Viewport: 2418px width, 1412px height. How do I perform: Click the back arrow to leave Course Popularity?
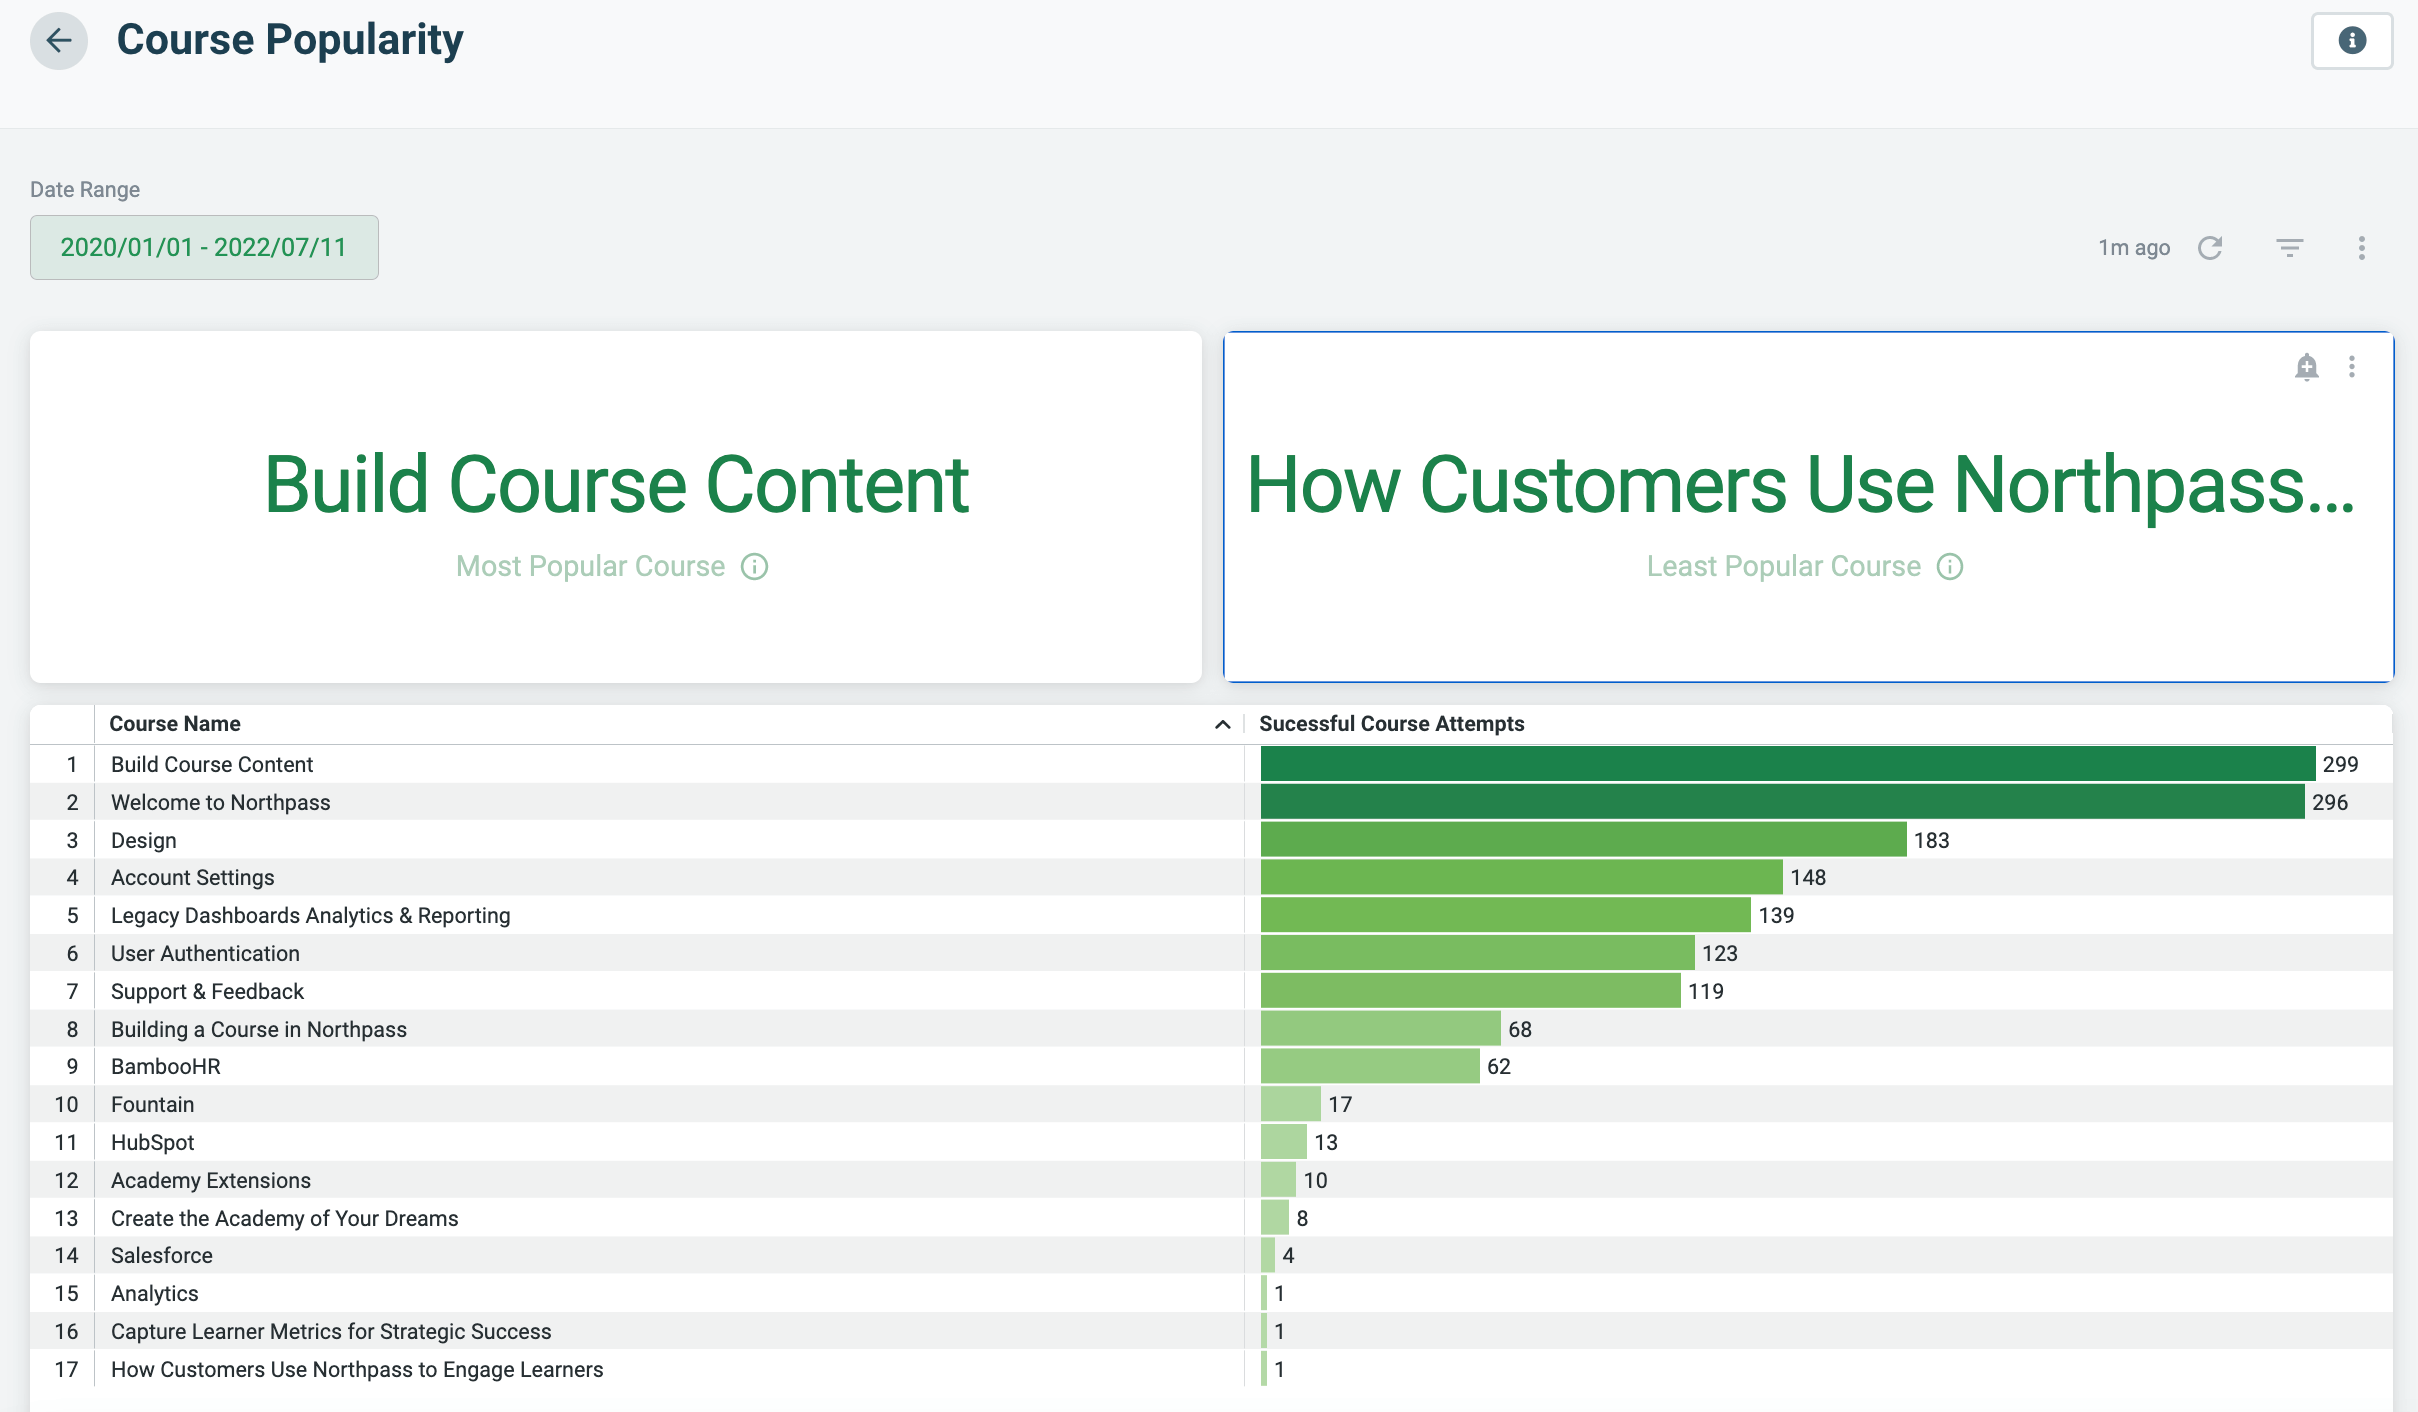(x=58, y=41)
